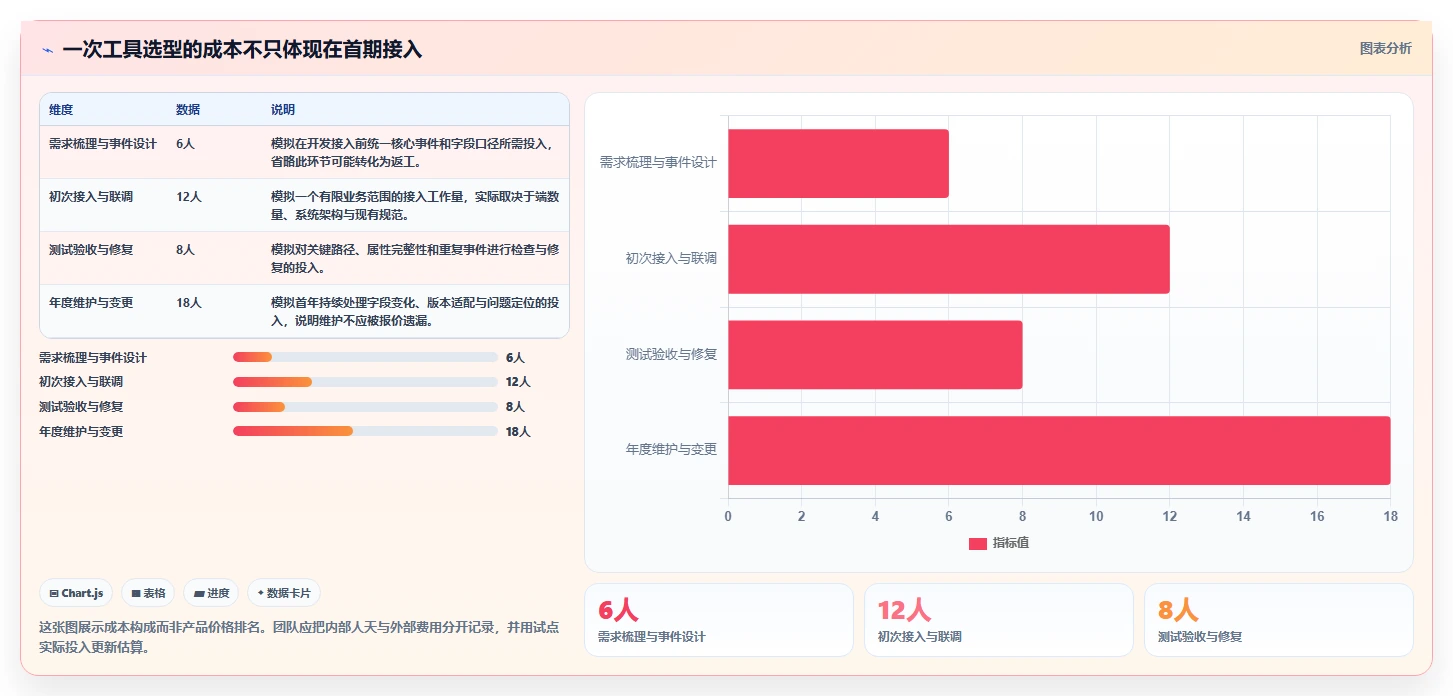Click the description starting 模拟在开发接入前
The image size is (1453, 696).
(414, 152)
